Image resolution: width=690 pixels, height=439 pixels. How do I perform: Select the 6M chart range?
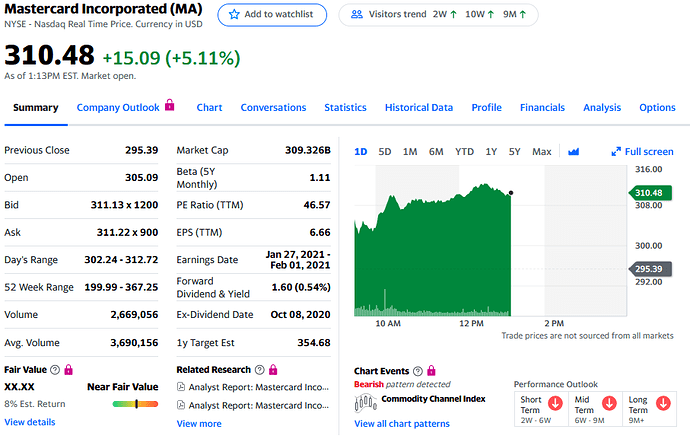click(436, 152)
